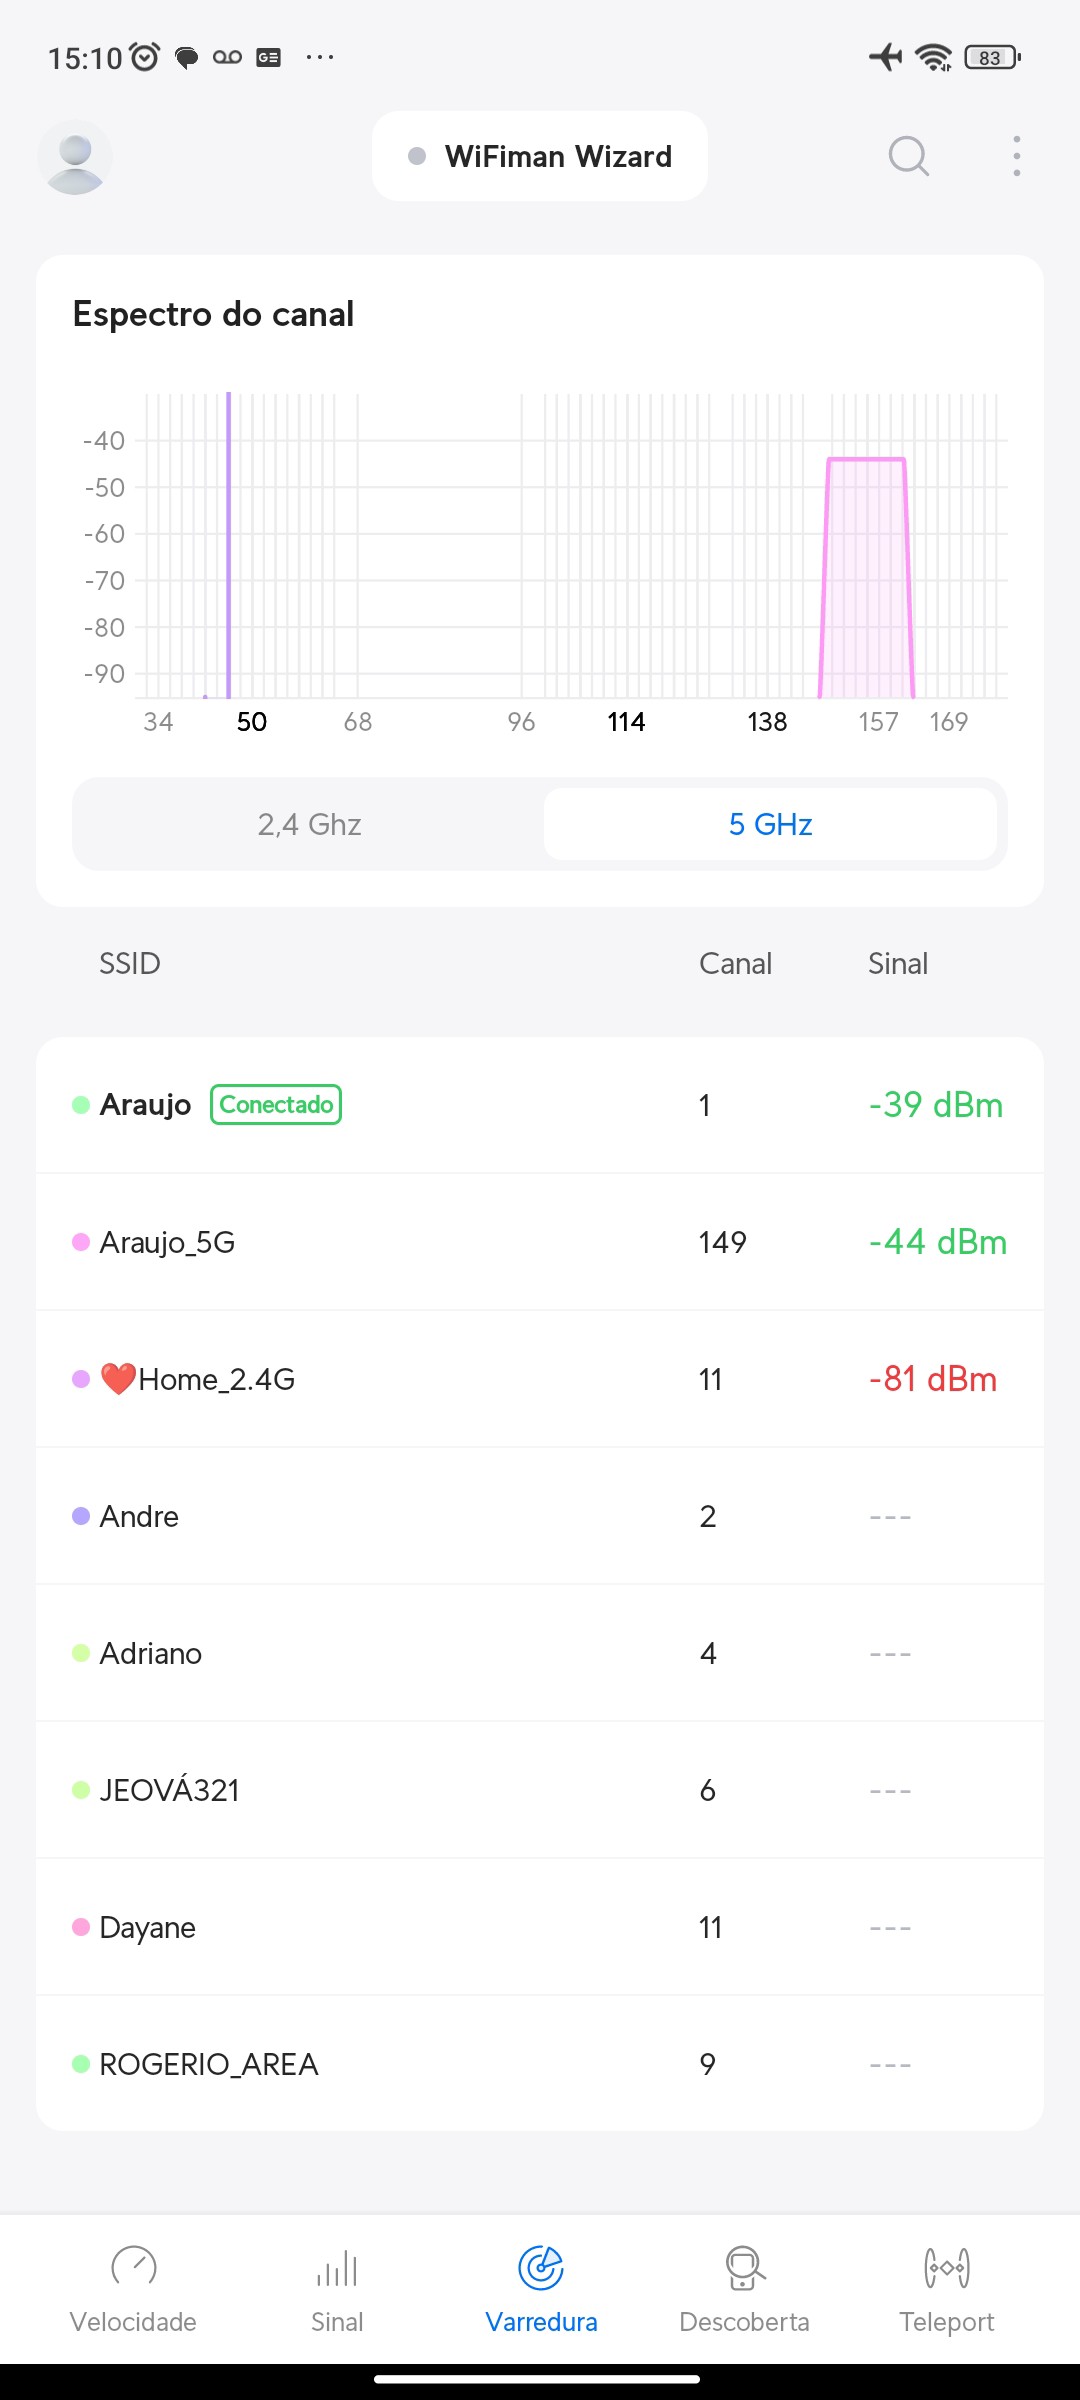
Task: Sort list by Canal column header
Action: click(735, 964)
